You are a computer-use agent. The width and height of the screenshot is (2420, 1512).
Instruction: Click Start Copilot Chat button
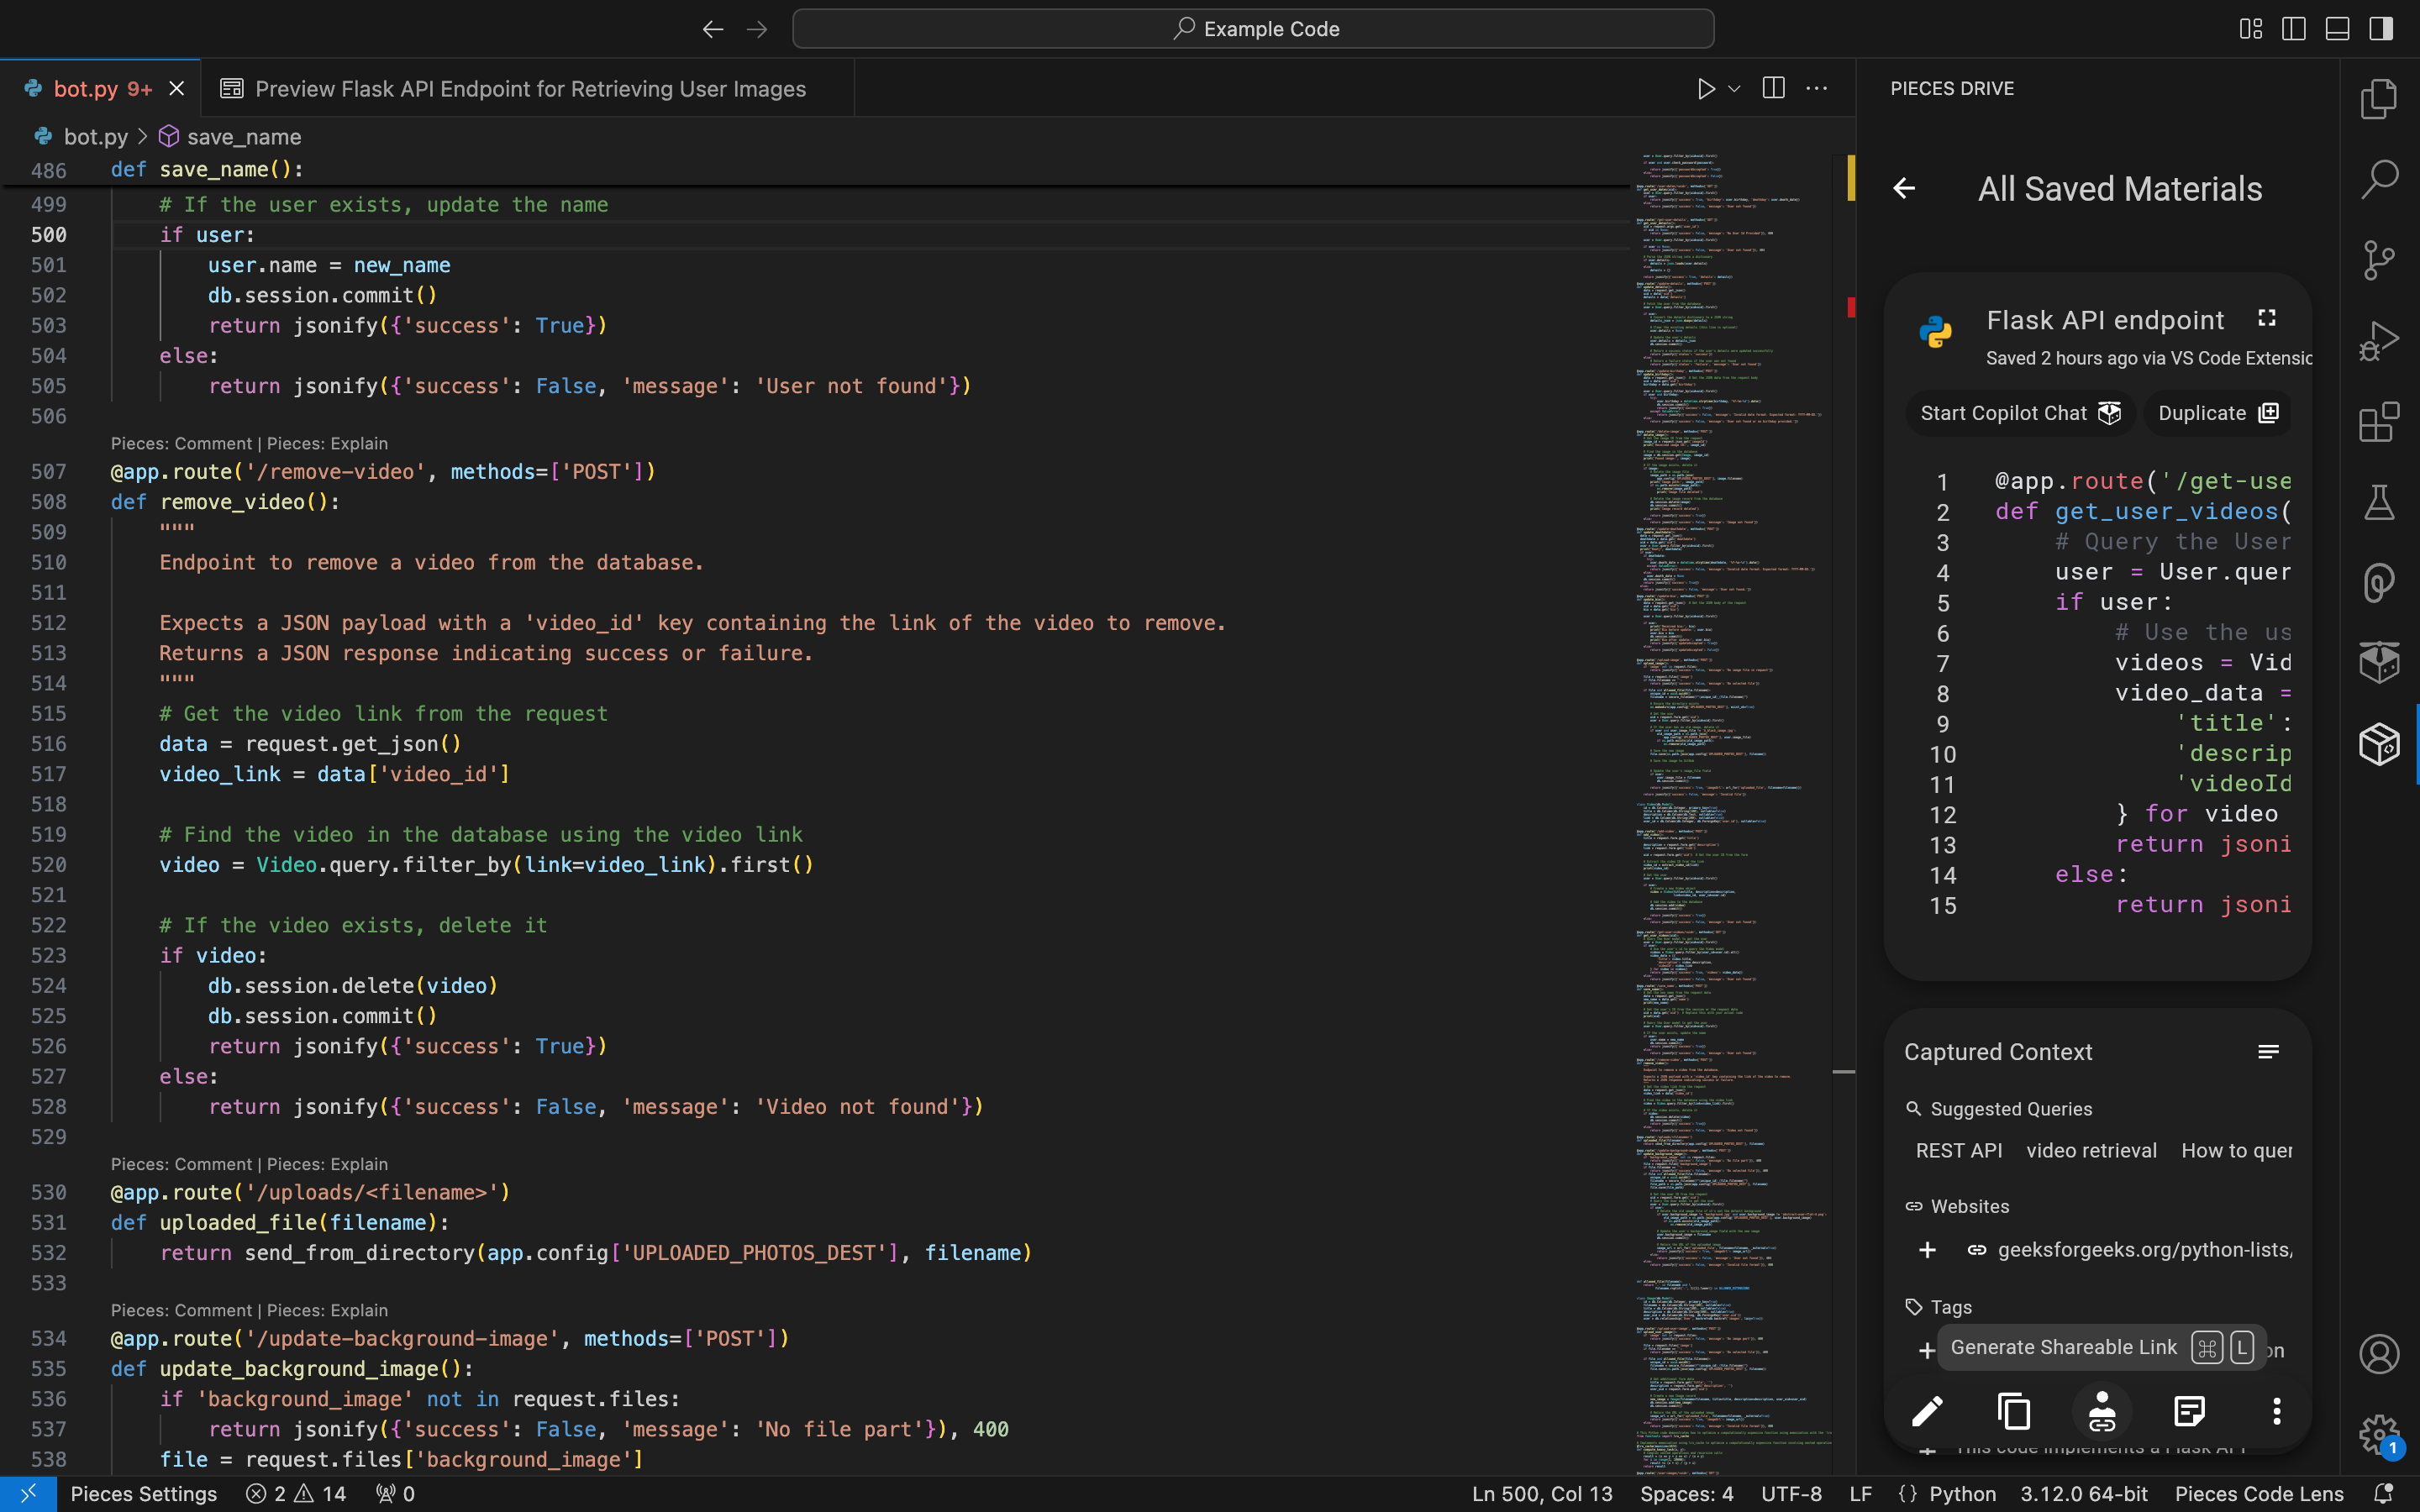tap(2020, 413)
